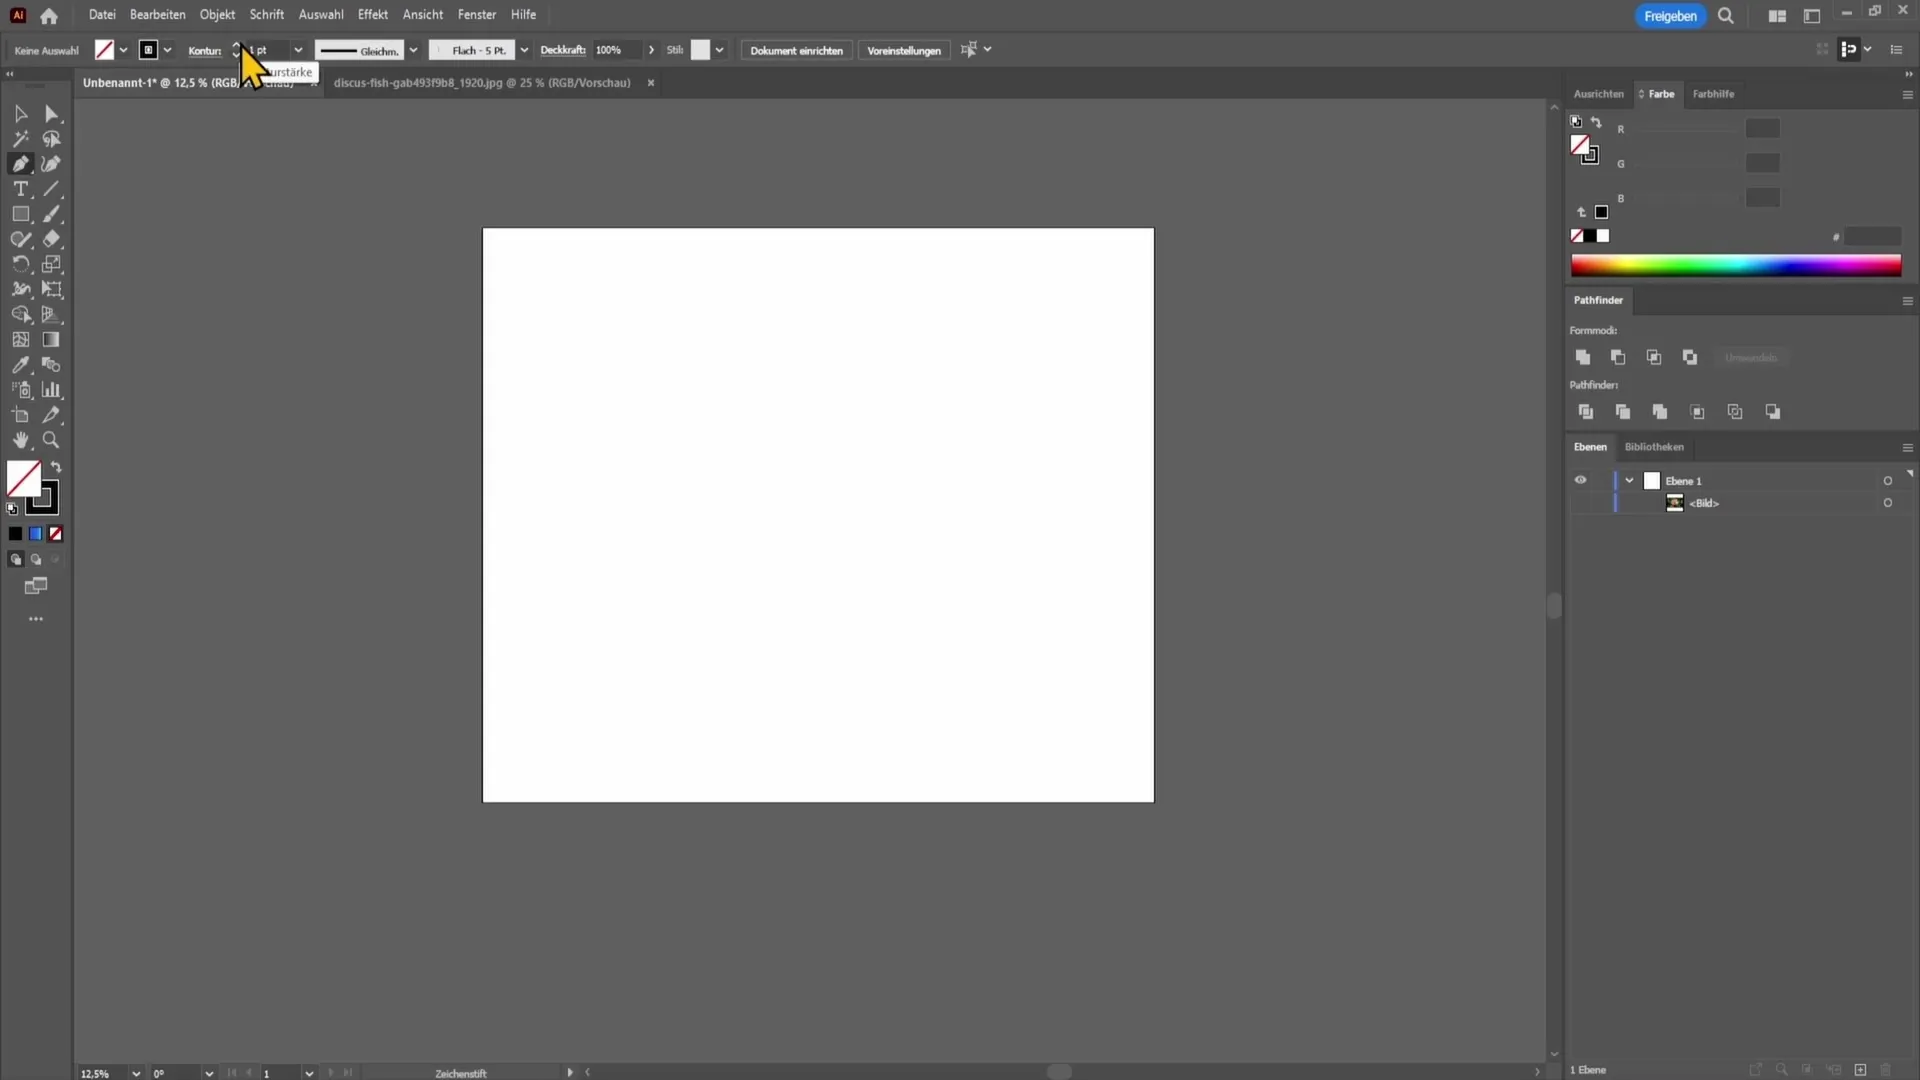Open the Stil graphic style dropdown
Screen dimensions: 1920x1080
719,50
